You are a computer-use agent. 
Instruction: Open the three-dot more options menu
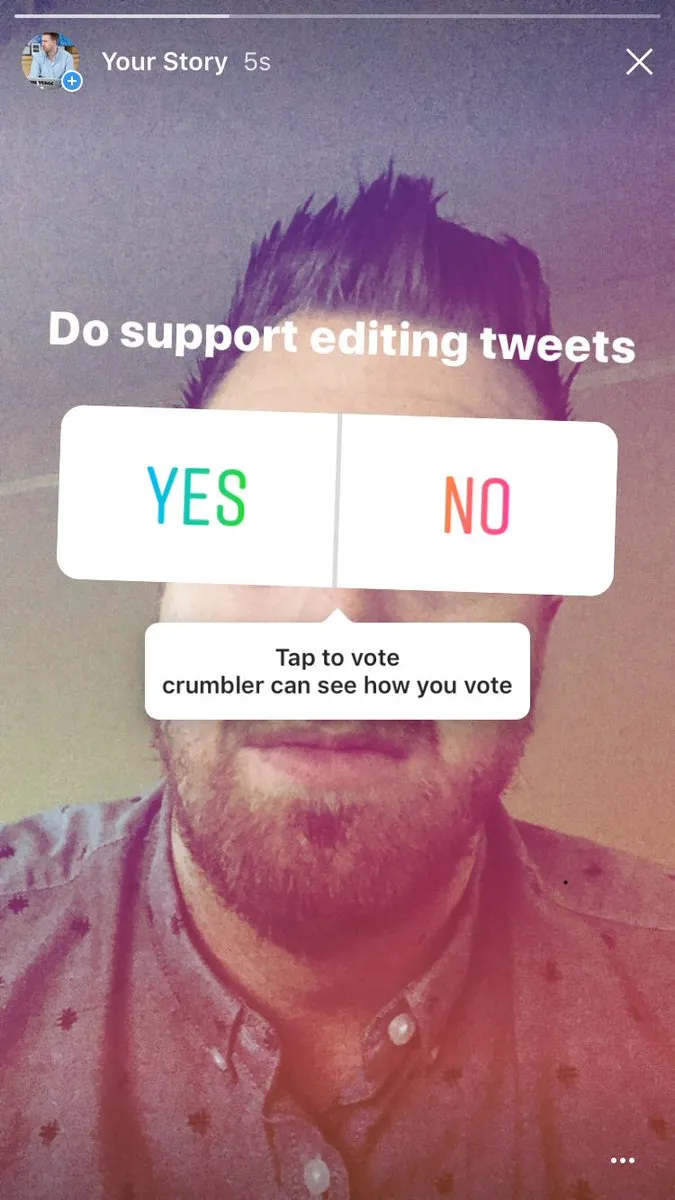pos(622,1160)
